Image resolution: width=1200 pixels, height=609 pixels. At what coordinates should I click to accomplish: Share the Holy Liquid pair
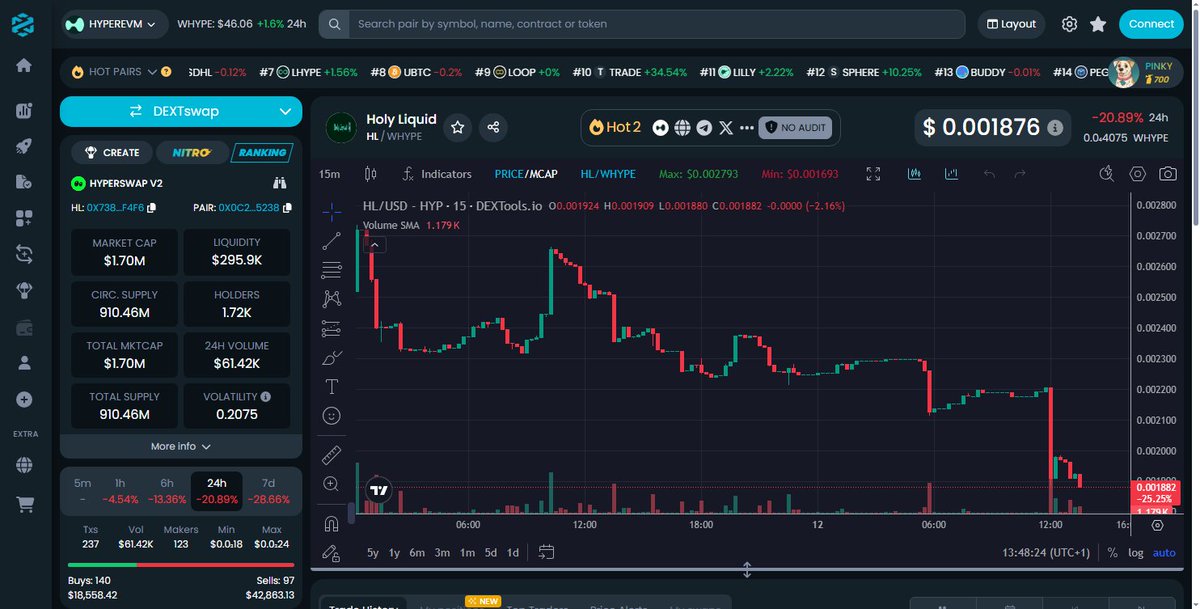(x=493, y=127)
